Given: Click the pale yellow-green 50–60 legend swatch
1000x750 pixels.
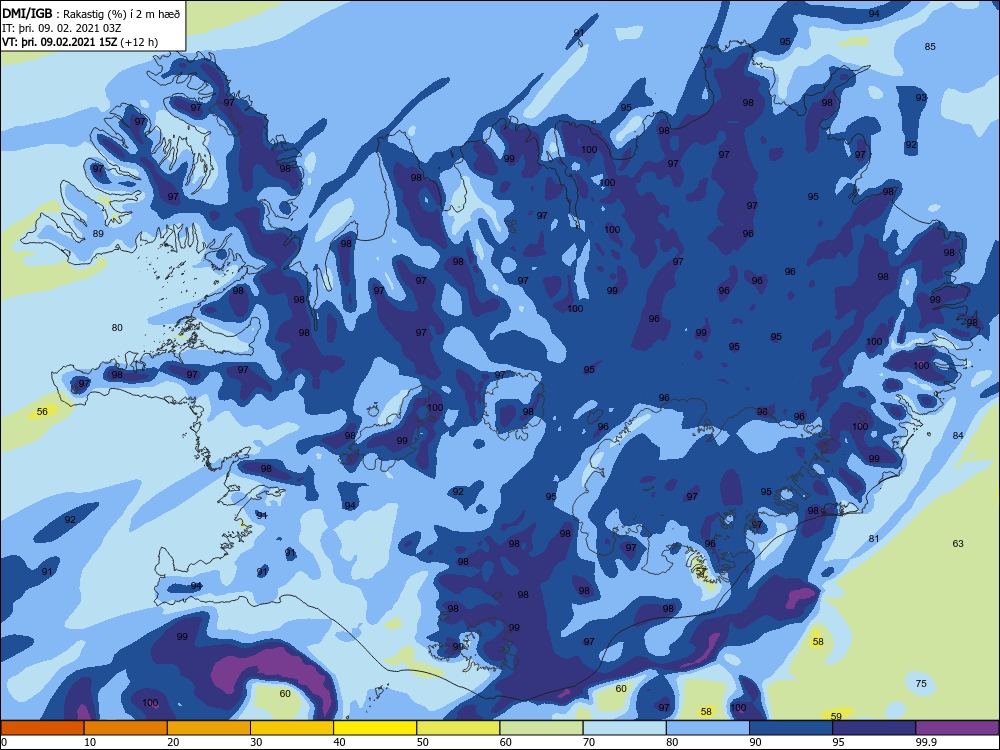Looking at the screenshot, I should [459, 728].
